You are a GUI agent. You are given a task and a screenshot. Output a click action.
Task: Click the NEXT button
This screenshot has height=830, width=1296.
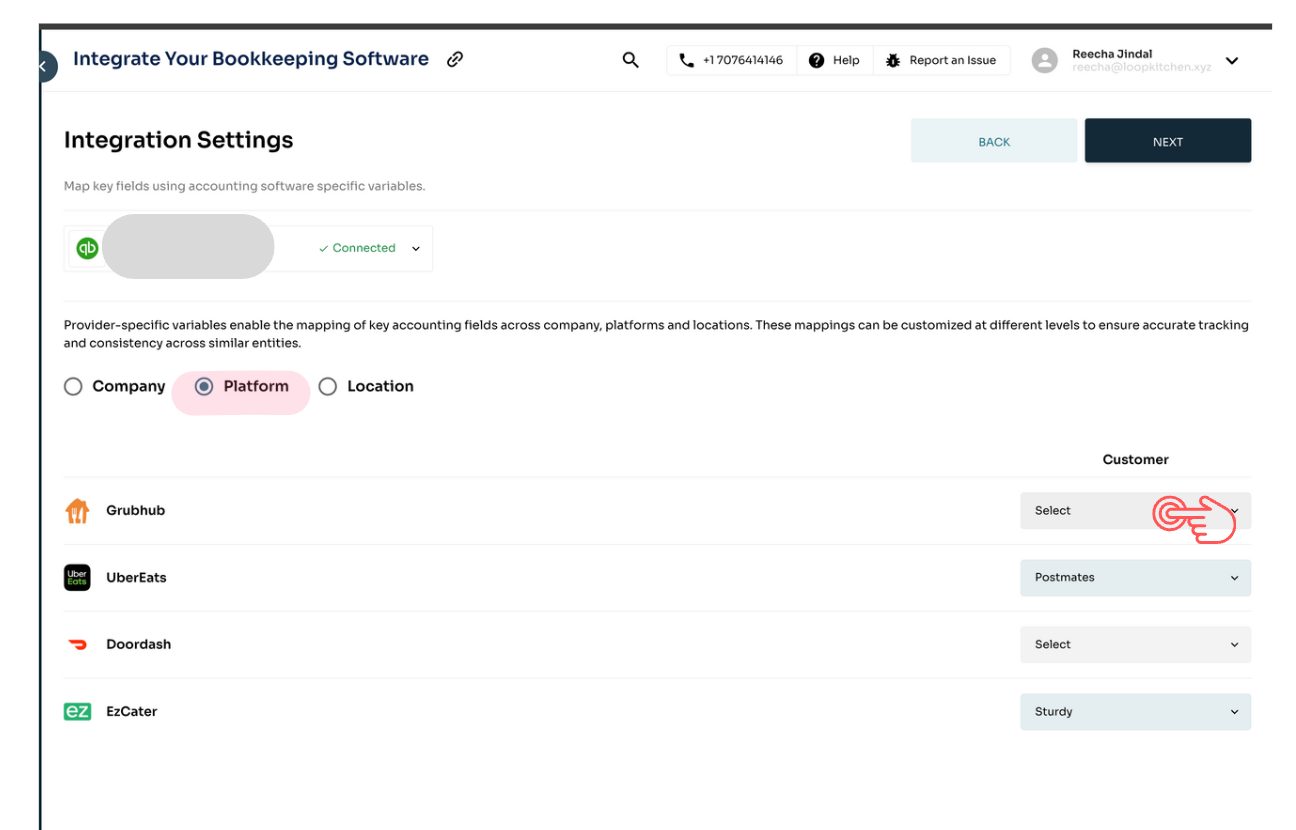point(1167,141)
